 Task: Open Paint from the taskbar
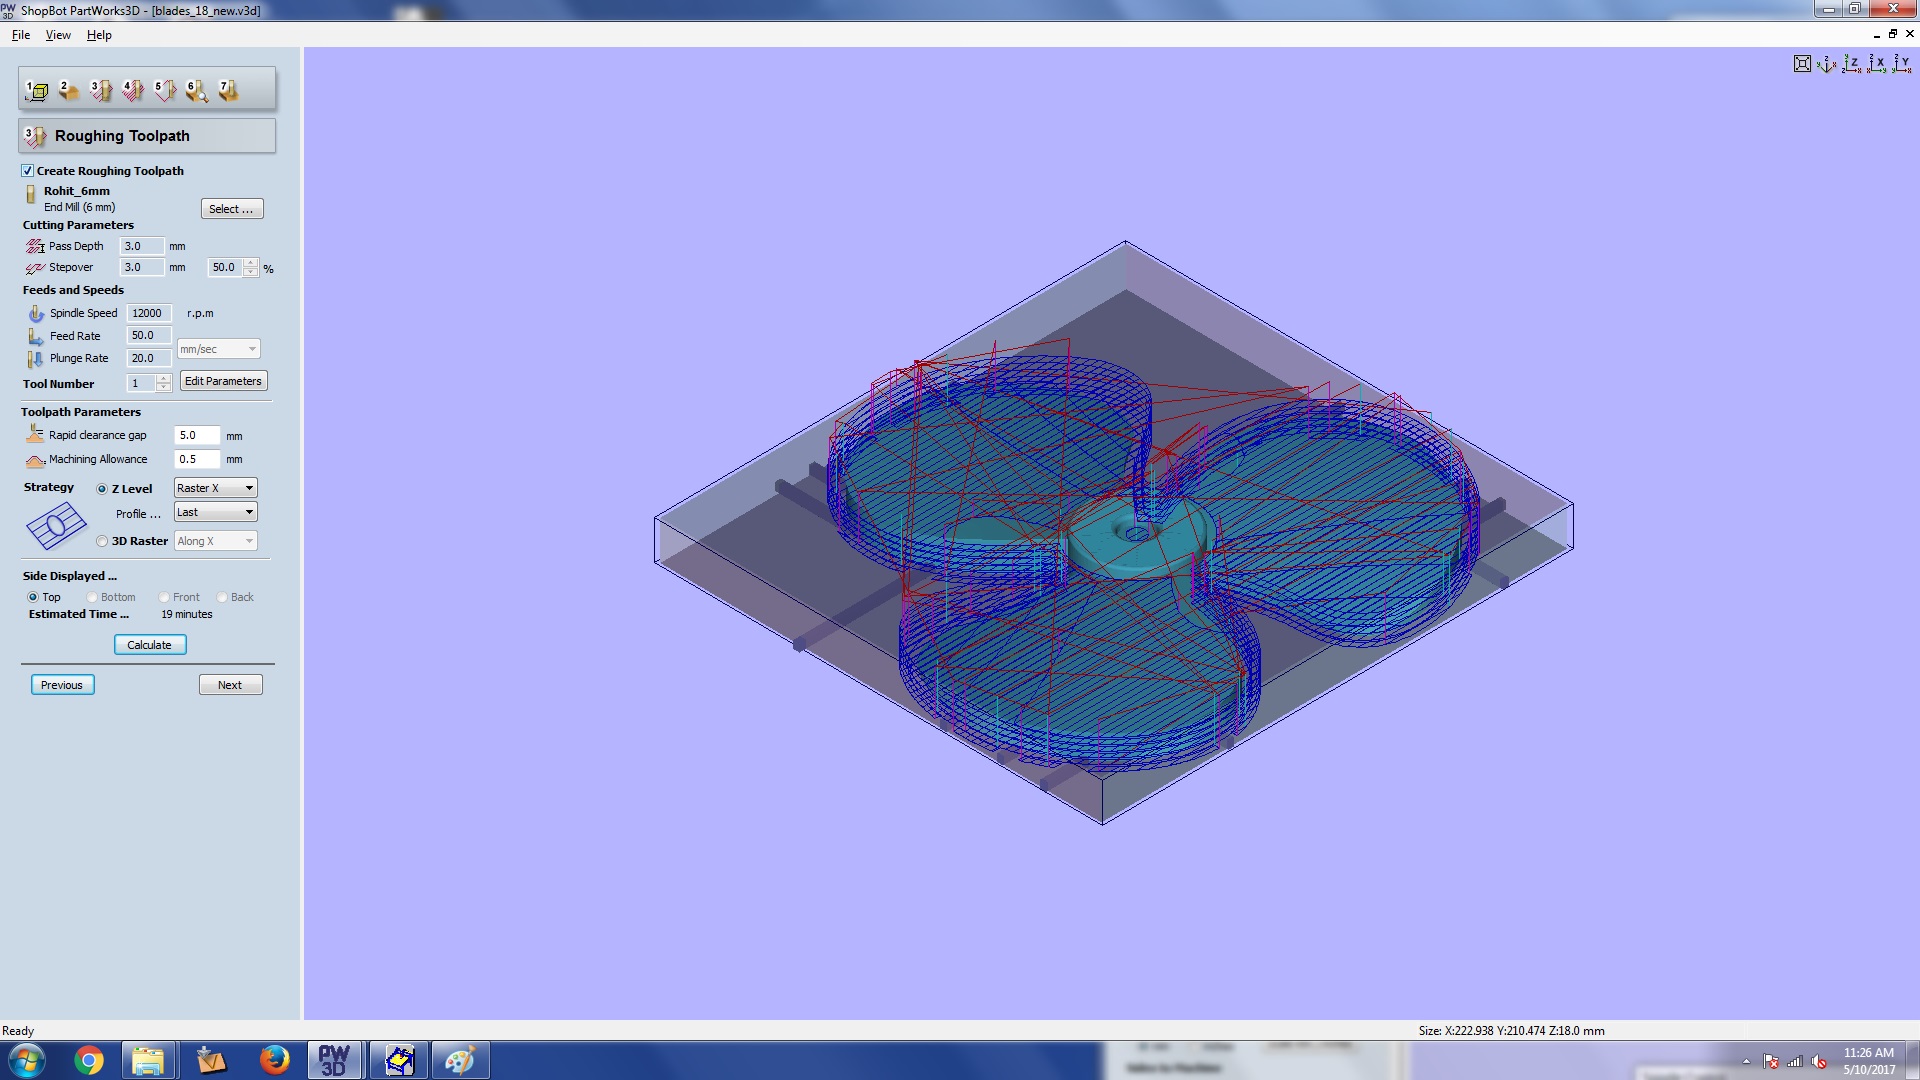coord(460,1060)
